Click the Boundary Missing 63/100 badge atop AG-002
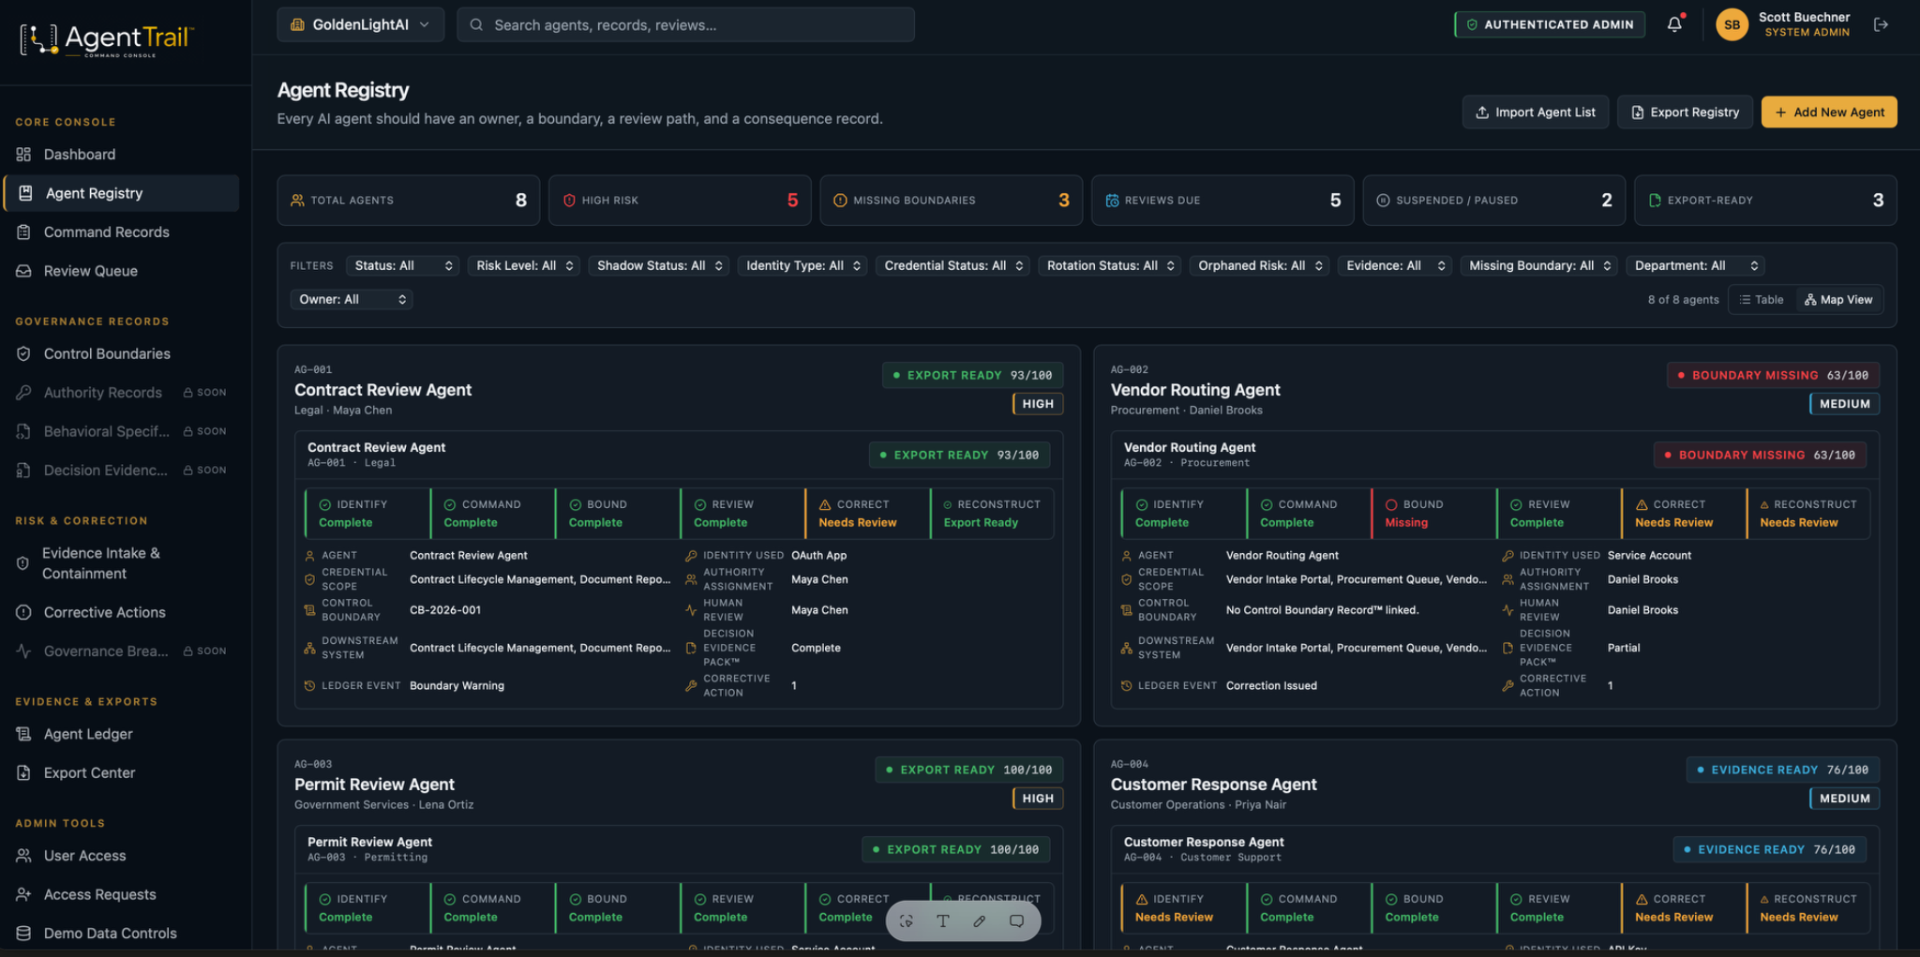Image resolution: width=1920 pixels, height=957 pixels. pos(1773,376)
